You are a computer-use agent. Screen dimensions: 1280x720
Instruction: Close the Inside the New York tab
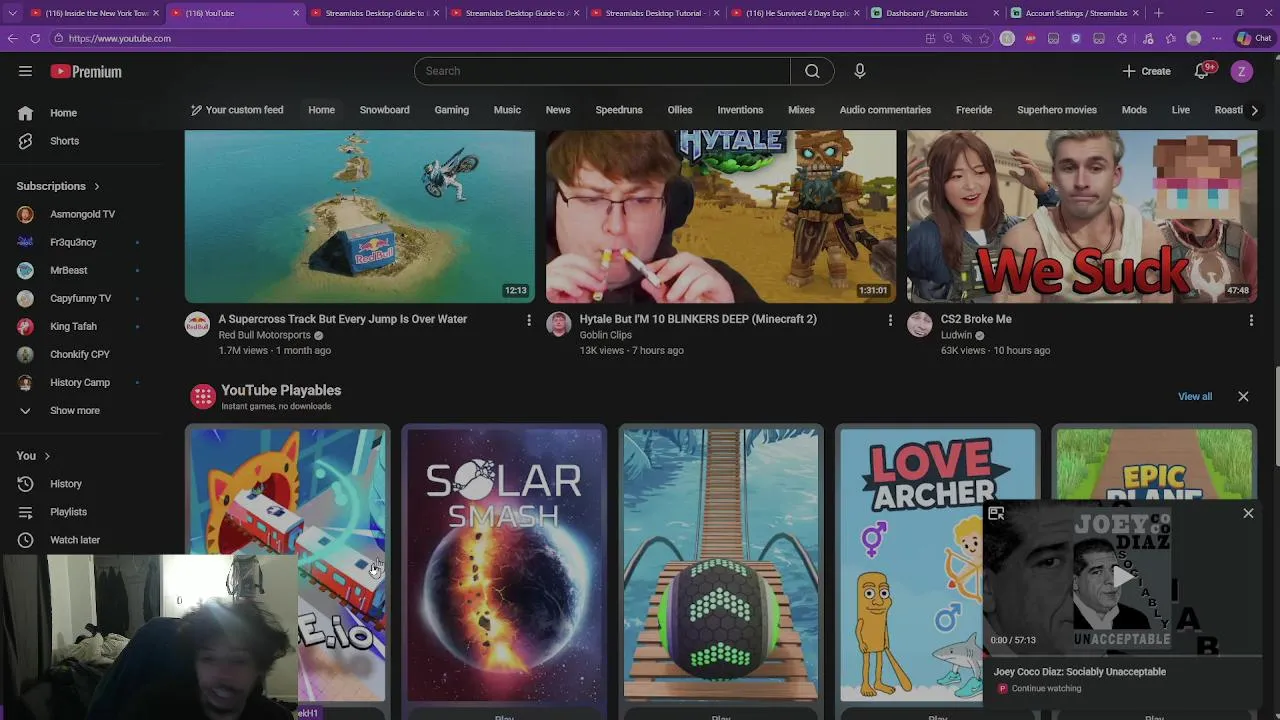156,13
